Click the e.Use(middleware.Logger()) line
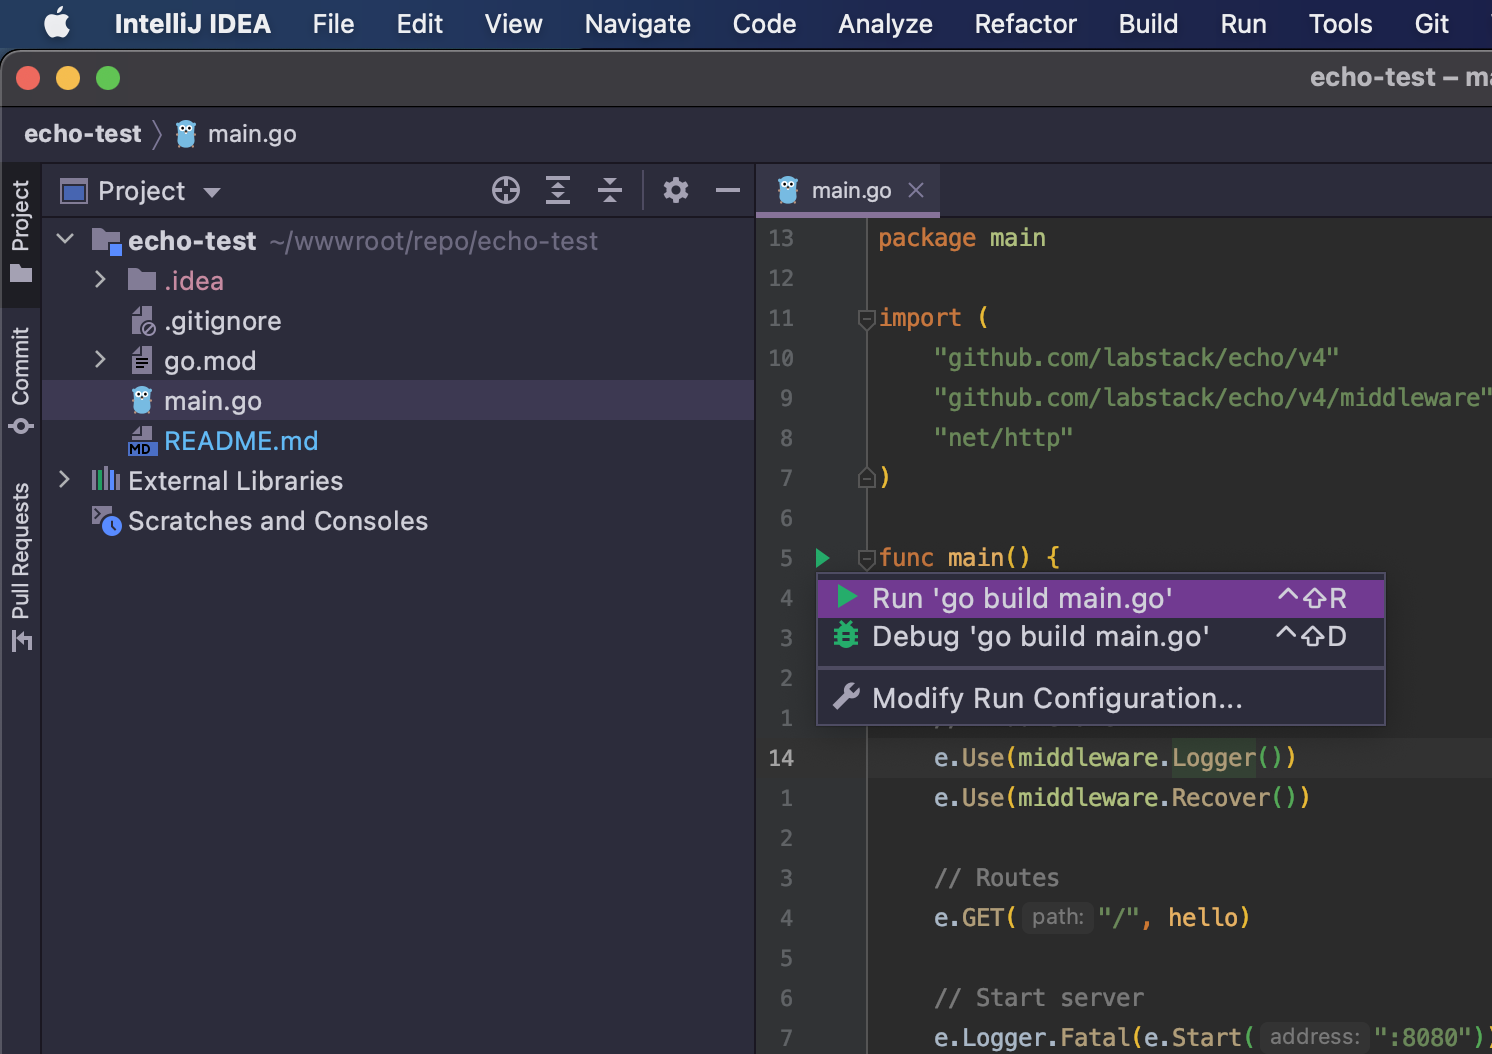Screen dimensions: 1492x1054 [x=1115, y=758]
